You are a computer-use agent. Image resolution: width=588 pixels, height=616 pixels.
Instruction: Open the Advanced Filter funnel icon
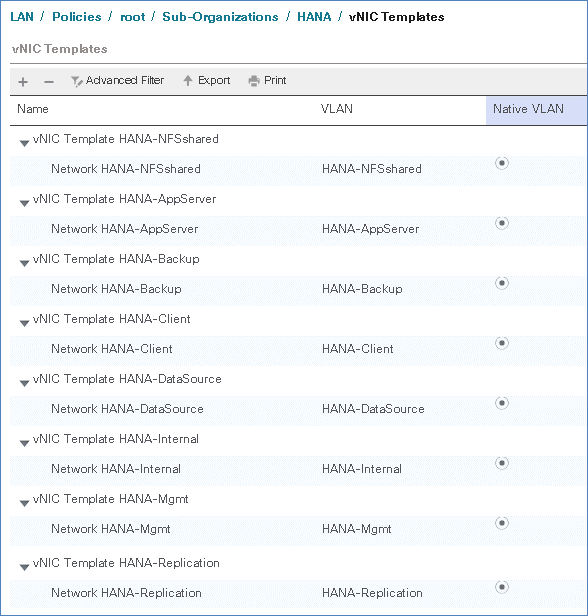(x=77, y=81)
